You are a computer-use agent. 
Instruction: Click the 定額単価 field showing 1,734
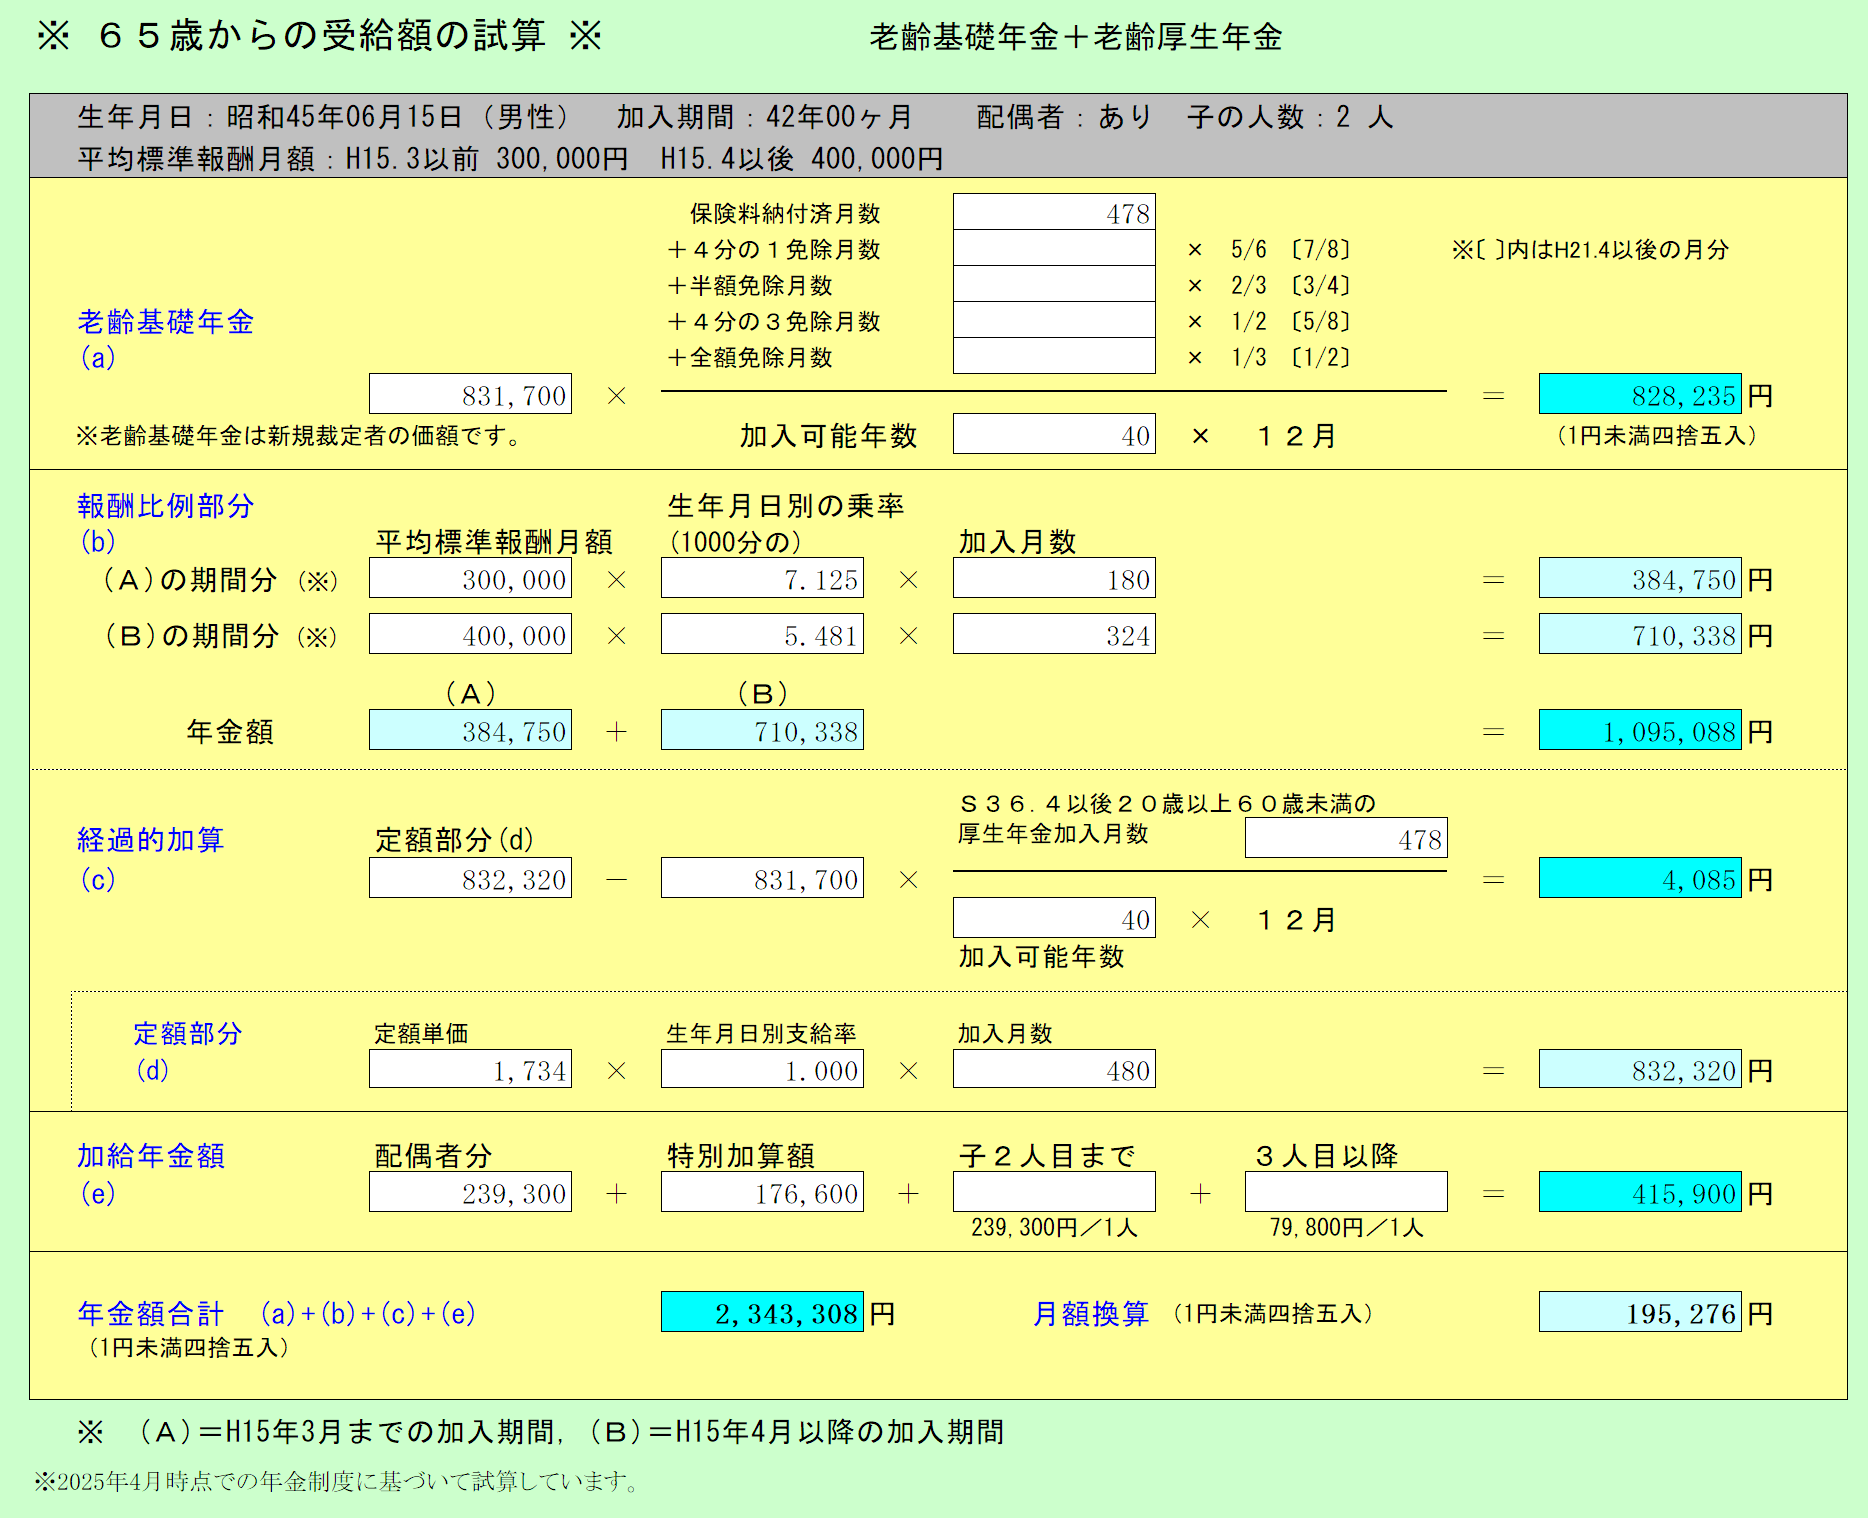coord(470,1069)
